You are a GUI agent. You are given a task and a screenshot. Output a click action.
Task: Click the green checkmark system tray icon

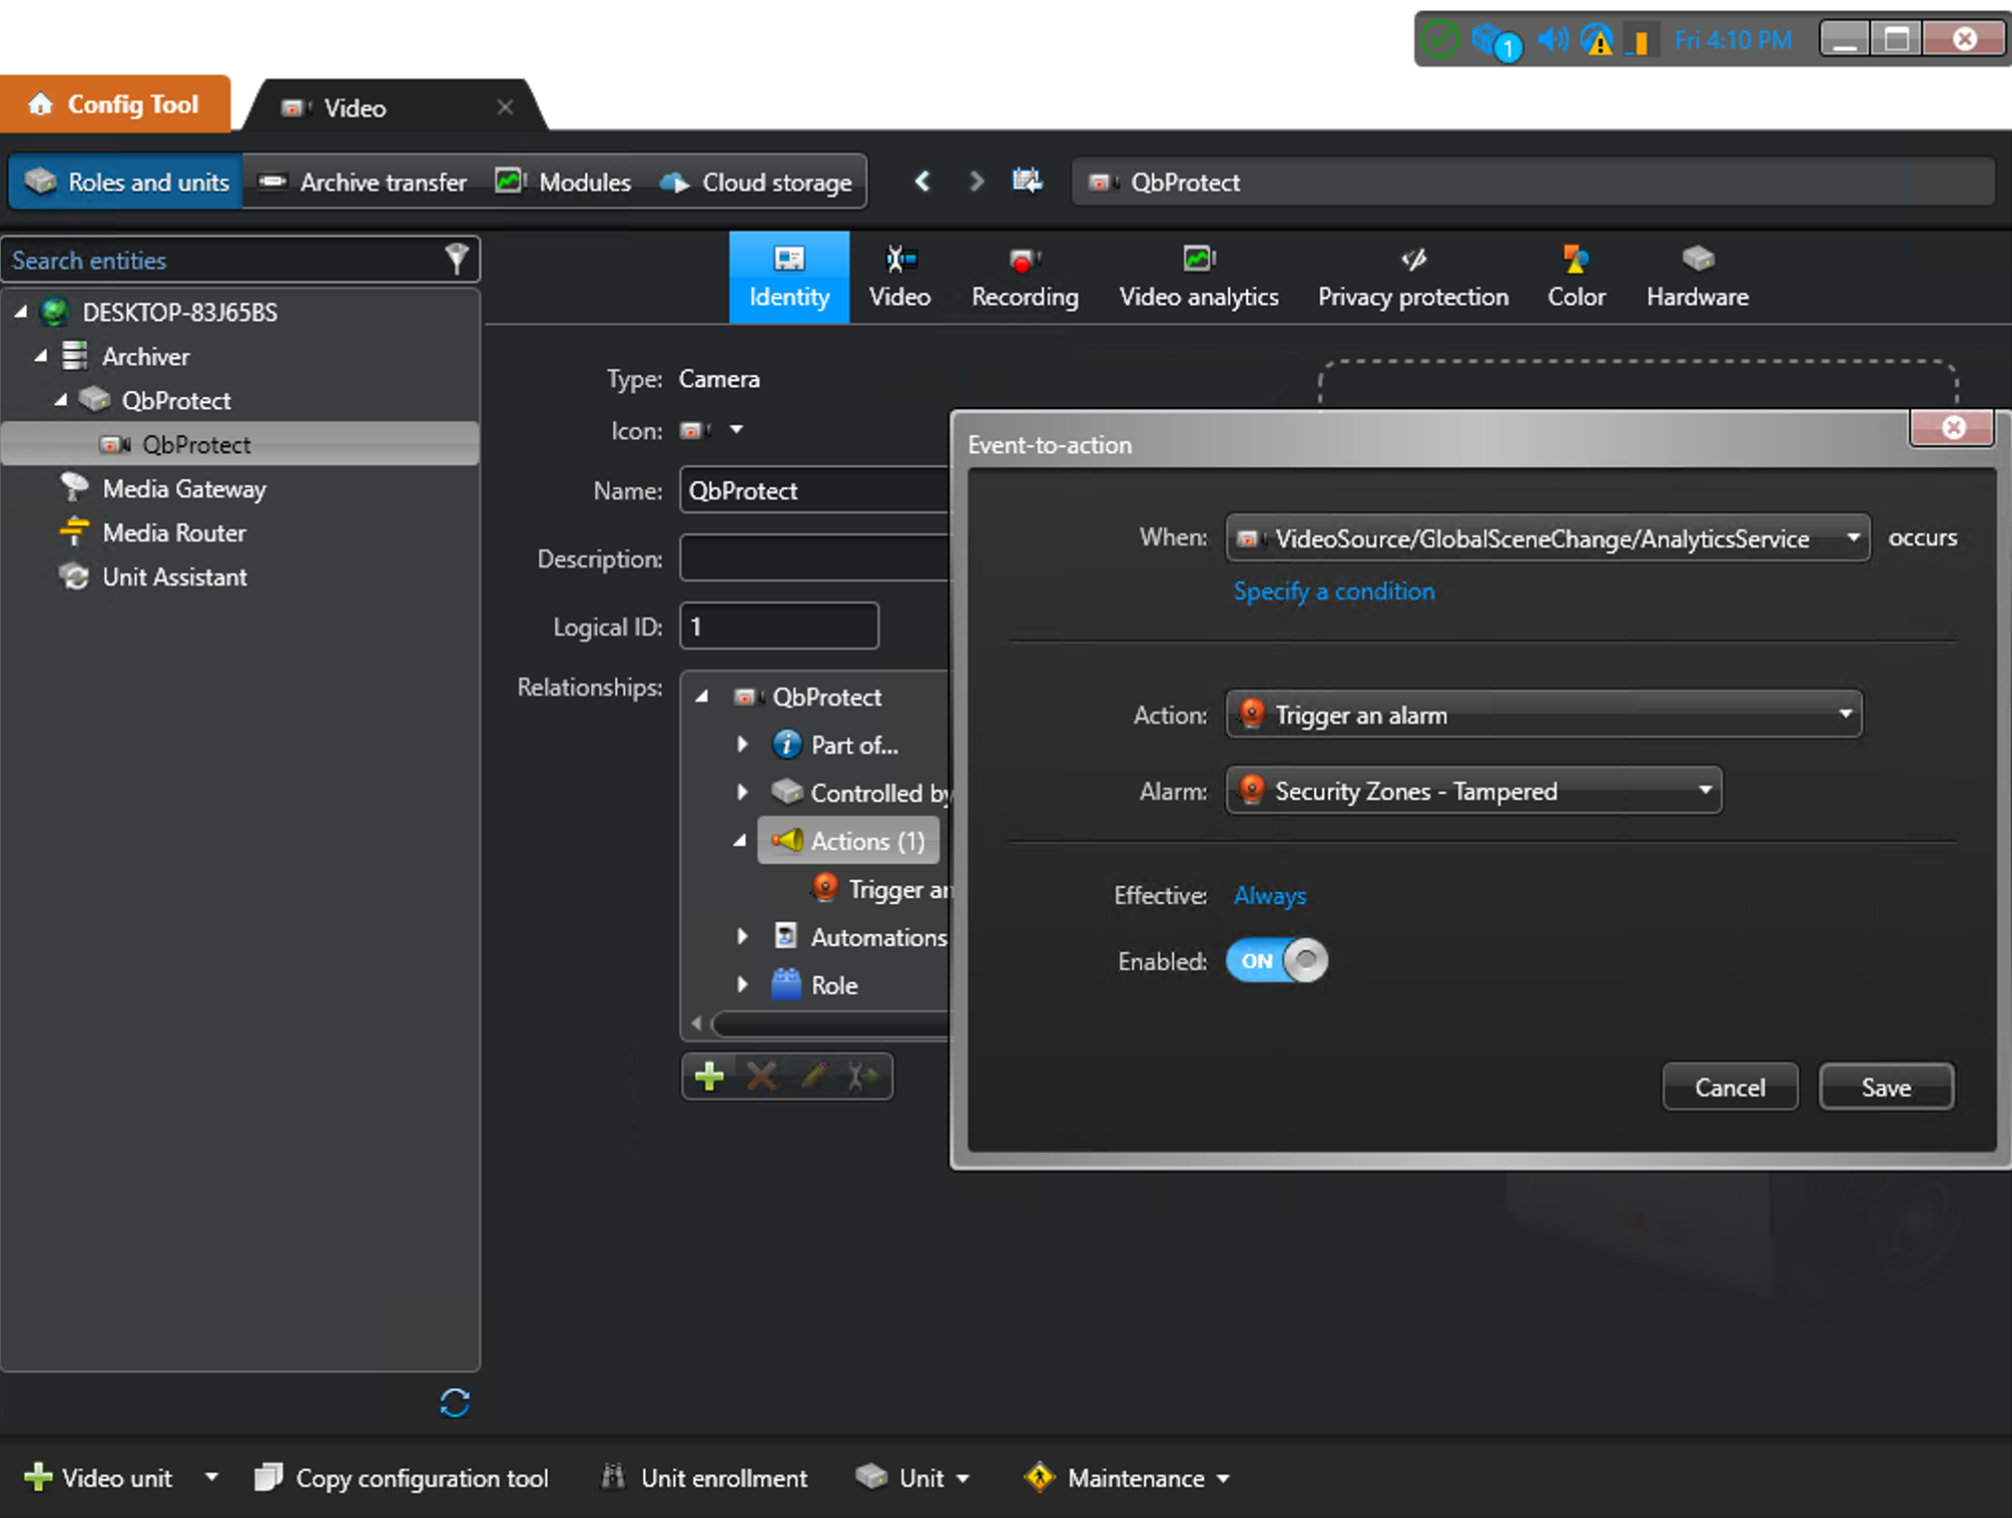pos(1440,40)
